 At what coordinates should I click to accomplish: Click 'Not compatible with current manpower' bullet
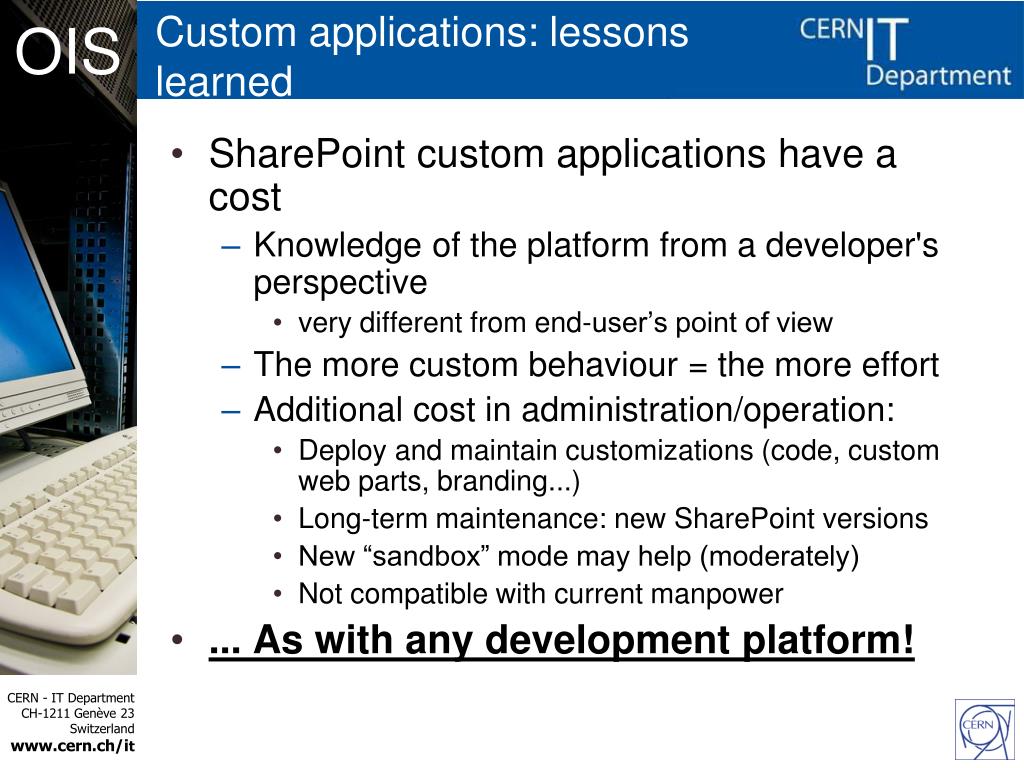540,594
